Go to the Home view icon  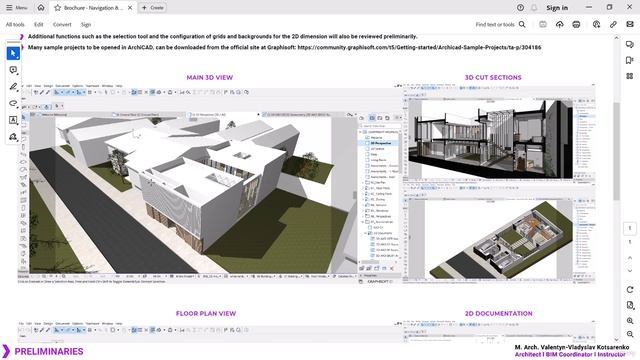(41, 7)
